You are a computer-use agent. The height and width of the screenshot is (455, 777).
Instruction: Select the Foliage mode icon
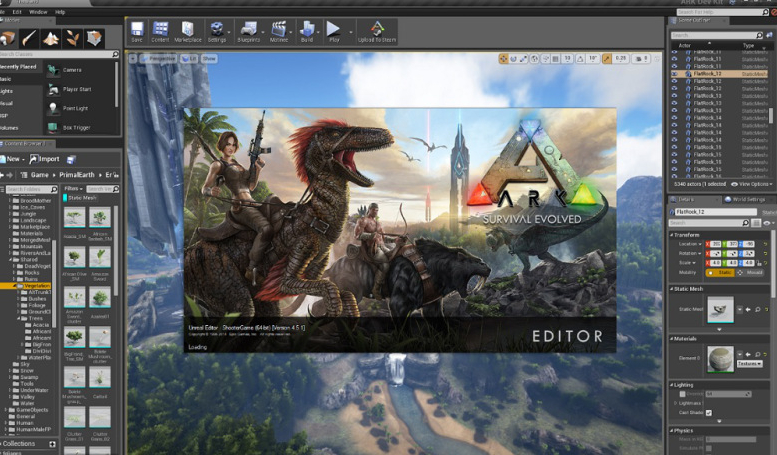[74, 38]
